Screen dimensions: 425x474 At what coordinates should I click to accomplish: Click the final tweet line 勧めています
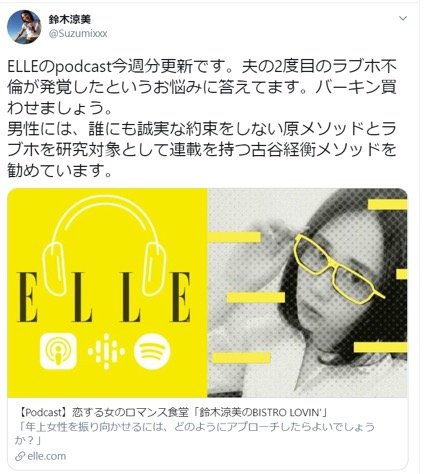59,170
